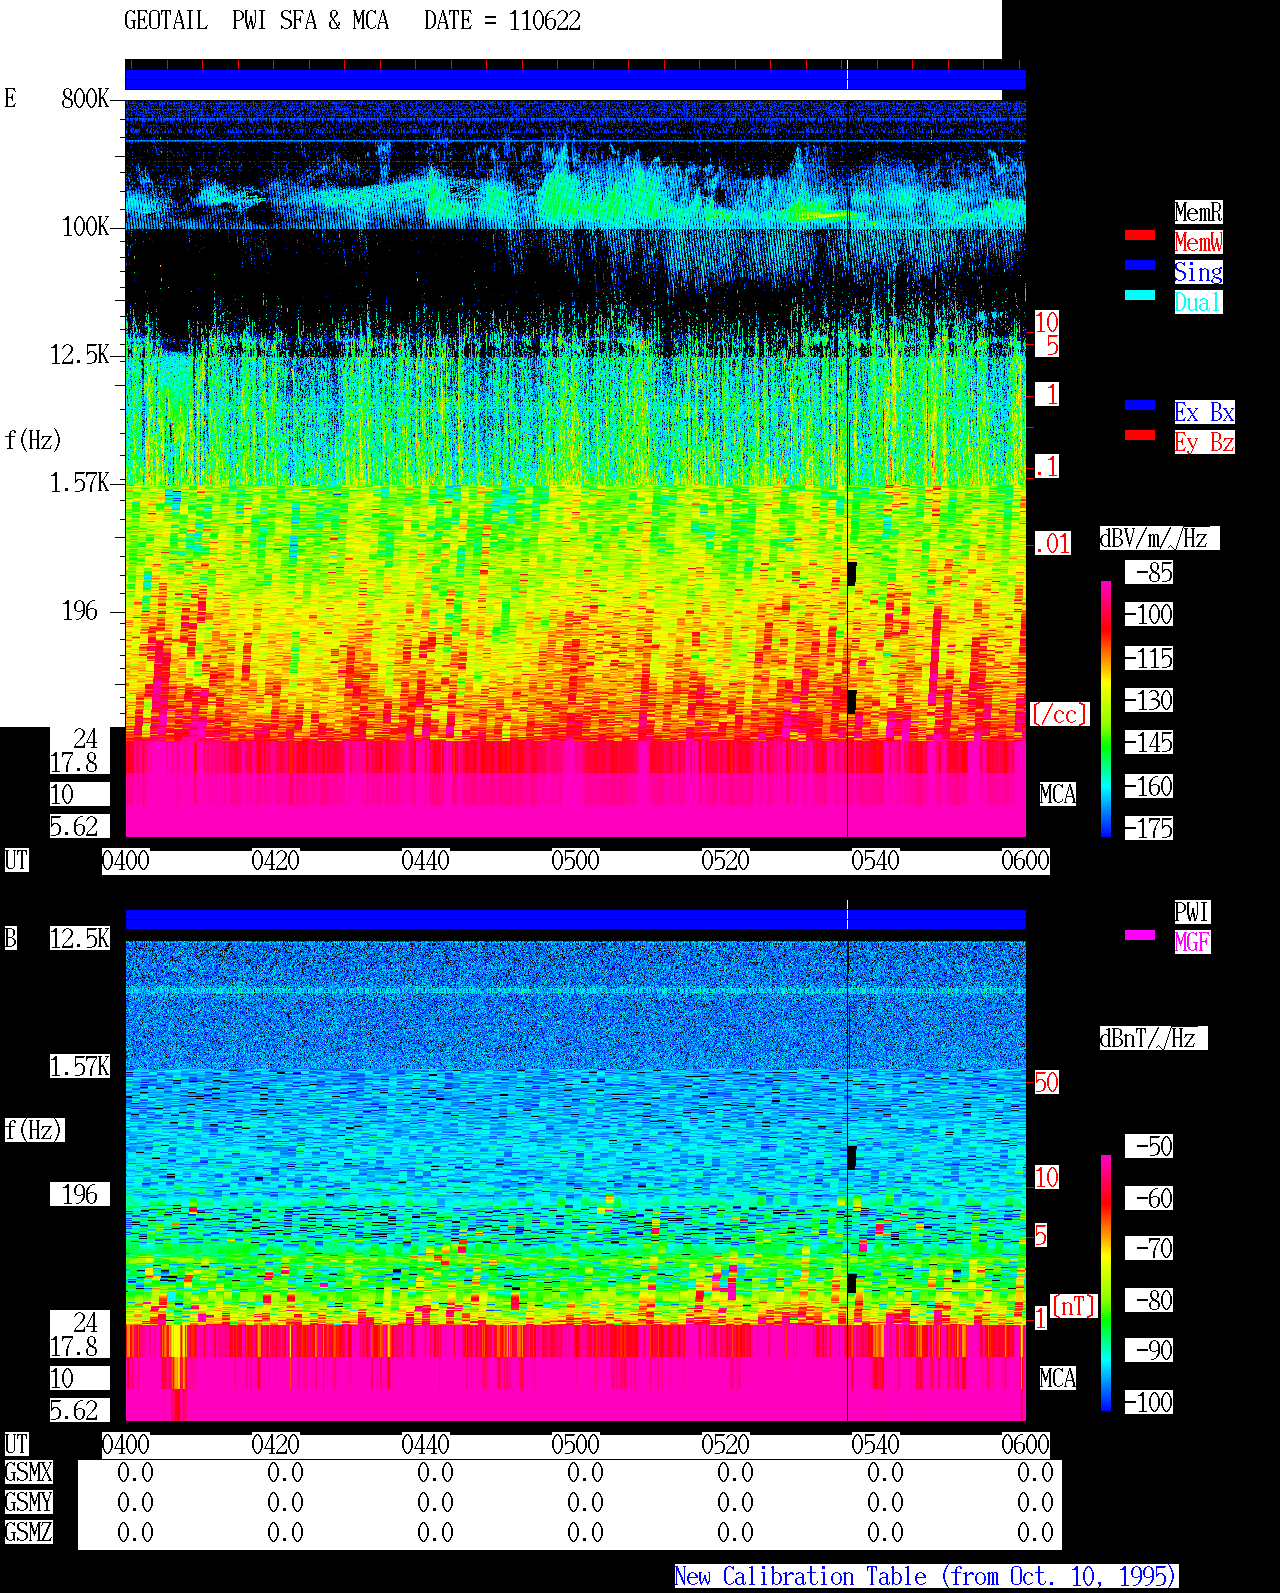Image resolution: width=1280 pixels, height=1593 pixels.
Task: Click the dBnT/√Hz magnetic color scale bar
Action: click(x=1106, y=1283)
